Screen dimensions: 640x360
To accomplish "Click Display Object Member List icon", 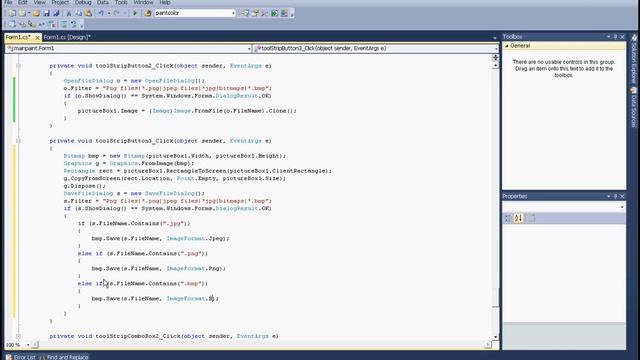I will pyautogui.click(x=12, y=24).
